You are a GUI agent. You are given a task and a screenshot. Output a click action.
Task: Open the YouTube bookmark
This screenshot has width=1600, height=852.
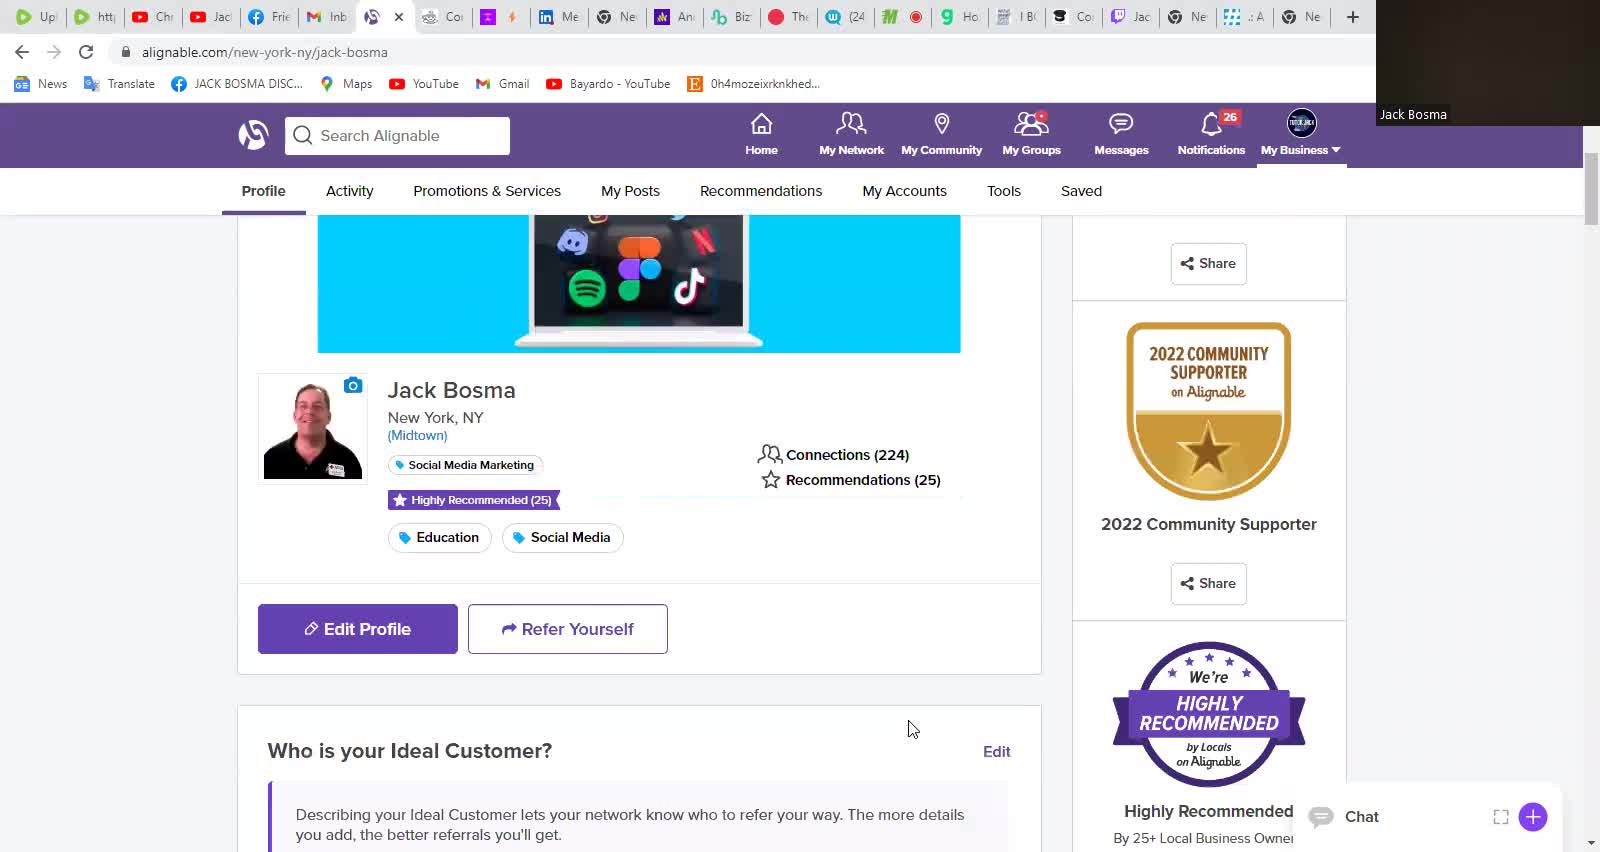click(x=424, y=84)
